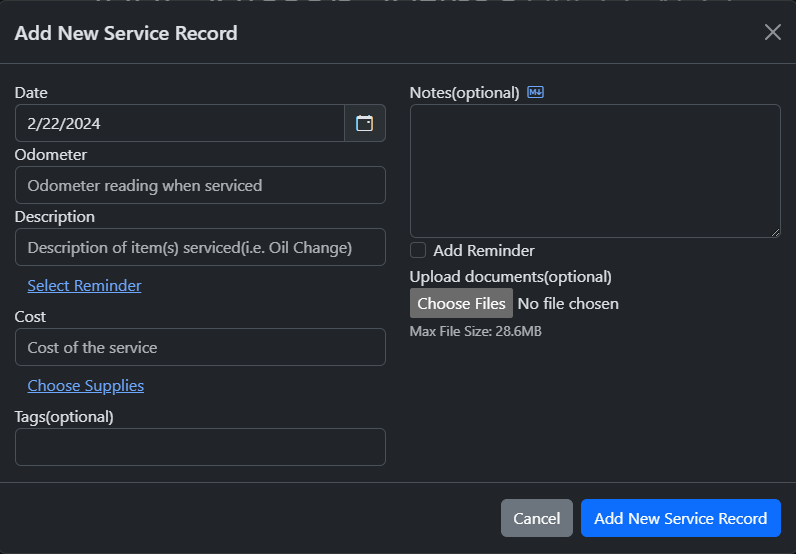The width and height of the screenshot is (796, 554).
Task: Cancel the new service record
Action: 536,518
